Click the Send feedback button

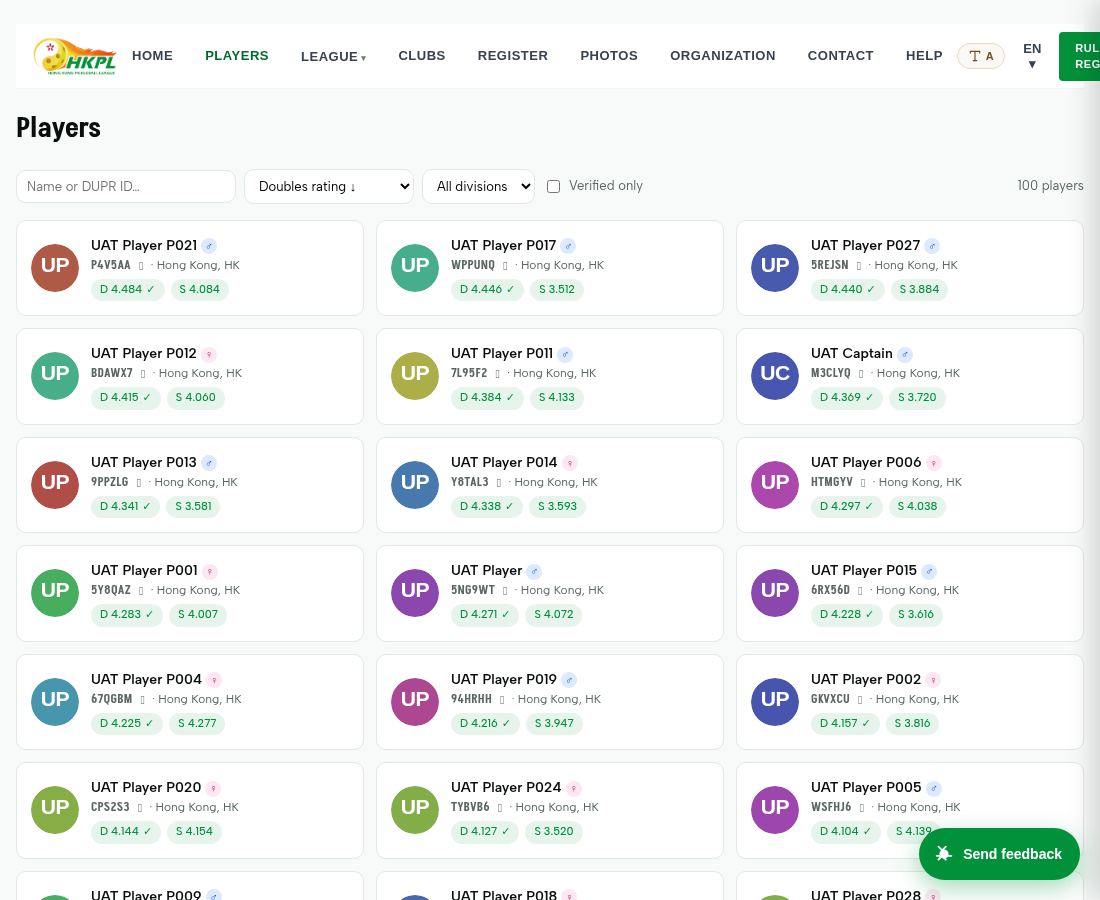click(999, 854)
